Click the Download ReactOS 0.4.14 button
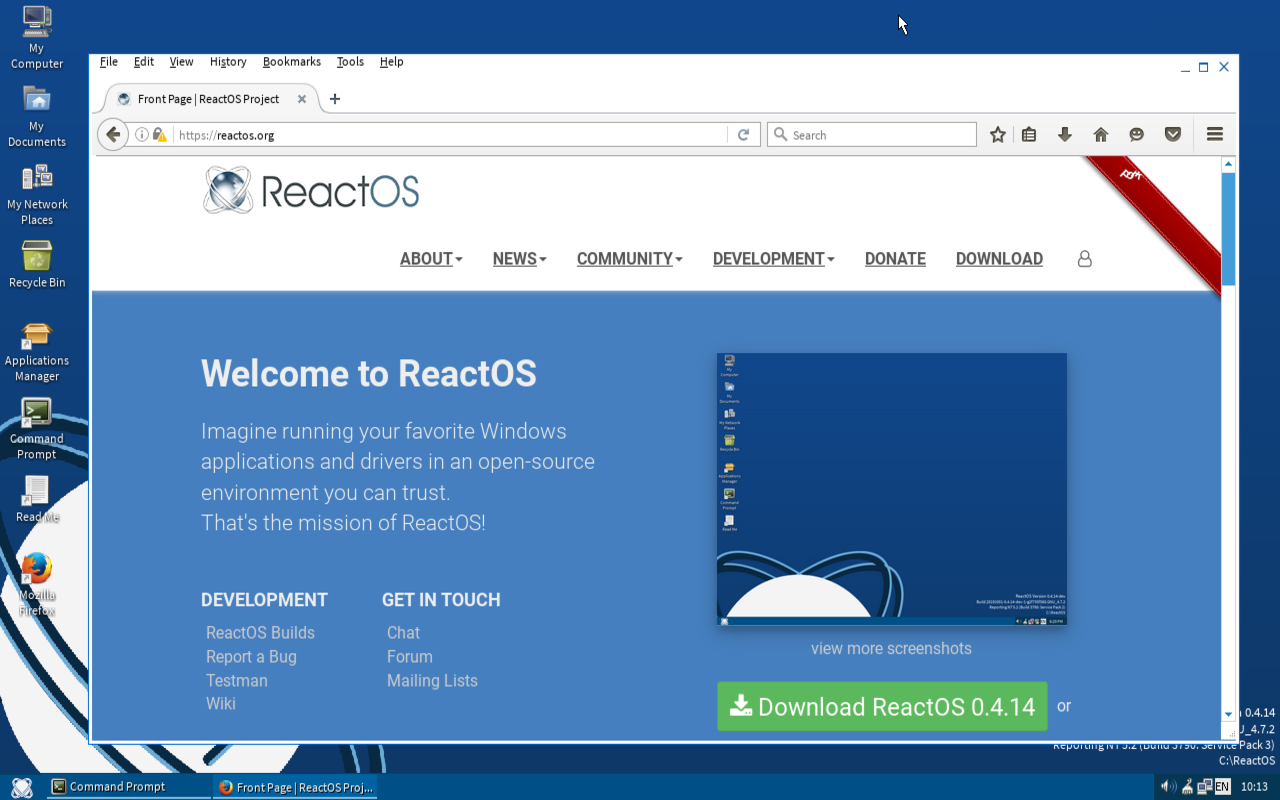Image resolution: width=1280 pixels, height=800 pixels. [x=882, y=706]
